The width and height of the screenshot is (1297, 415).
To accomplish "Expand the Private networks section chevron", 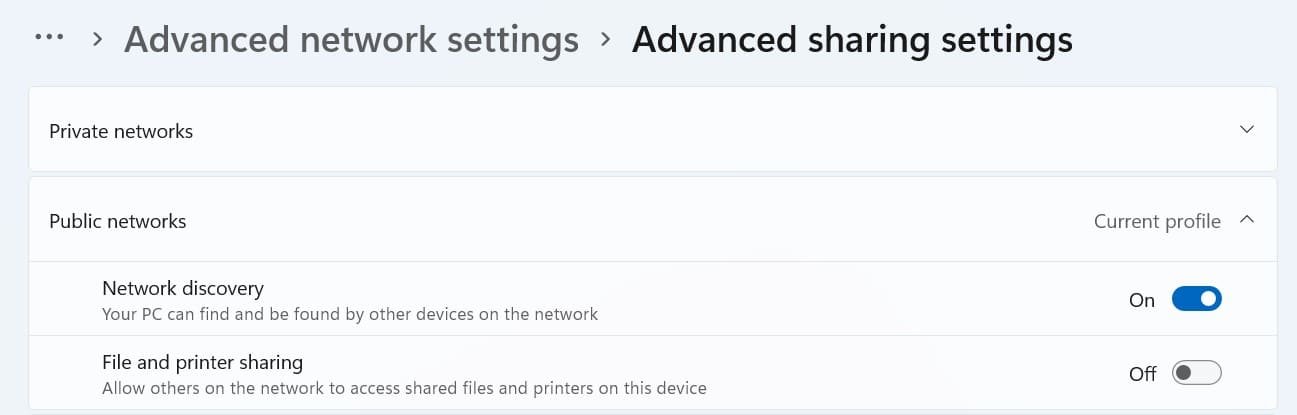I will pos(1246,130).
